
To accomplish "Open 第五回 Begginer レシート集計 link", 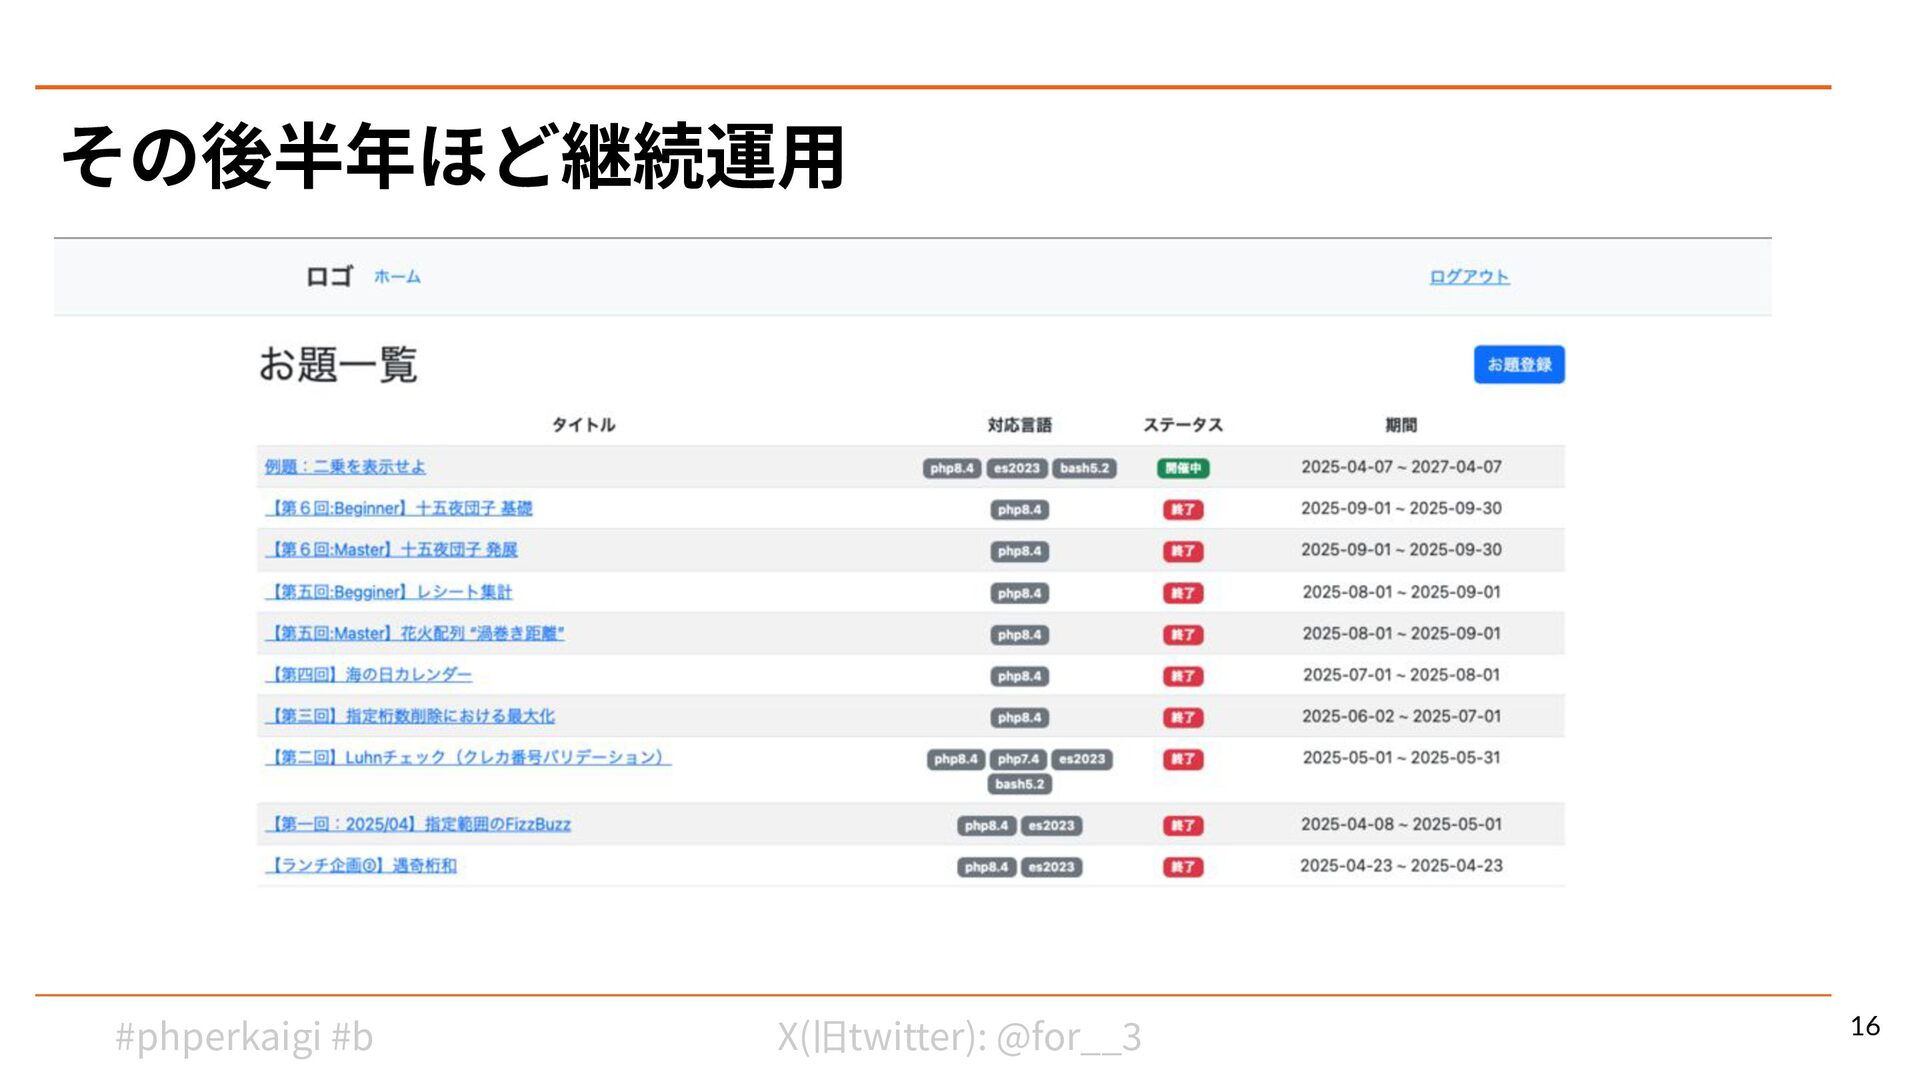I will click(388, 592).
